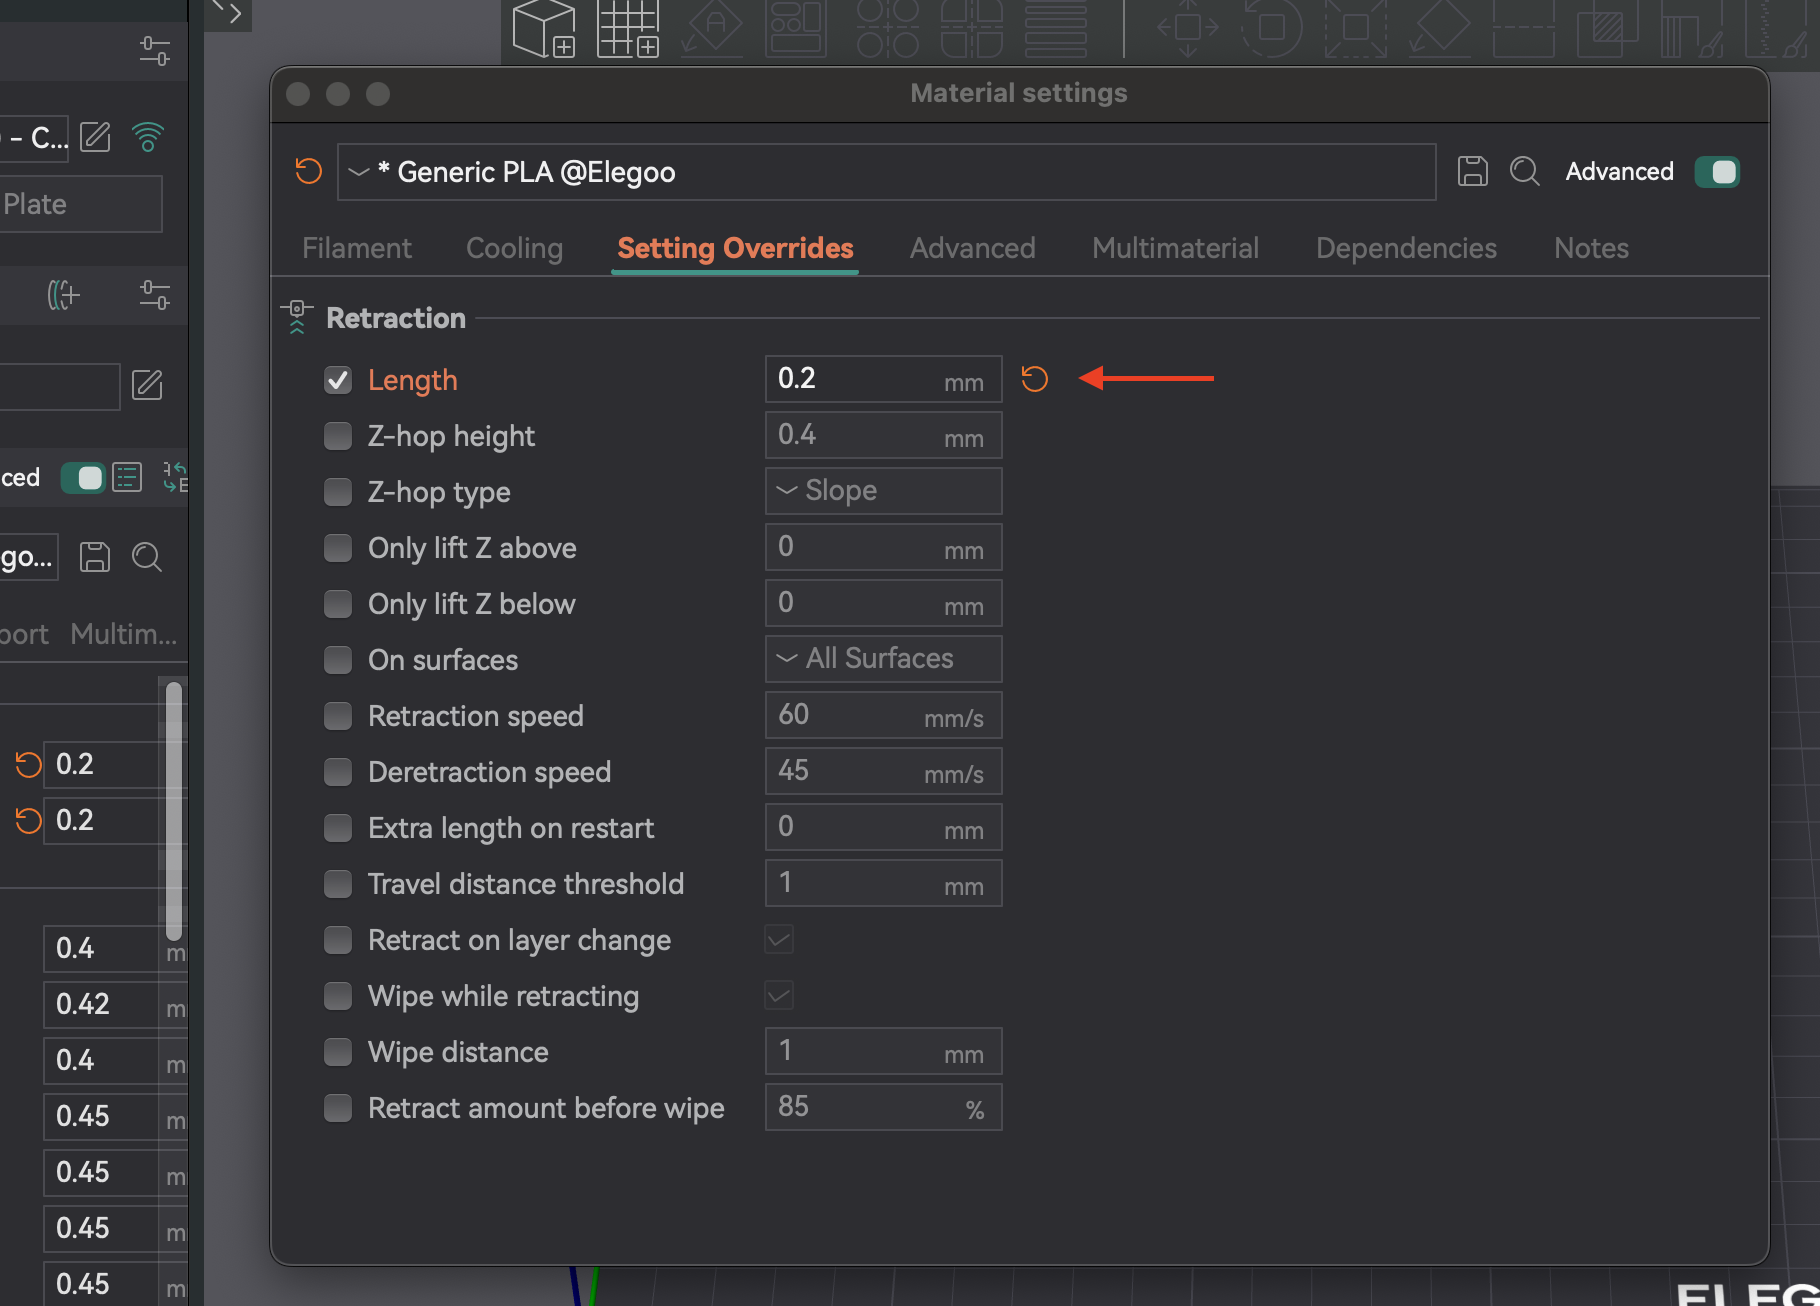1820x1306 pixels.
Task: Check the Only lift Z above override
Action: tap(338, 548)
